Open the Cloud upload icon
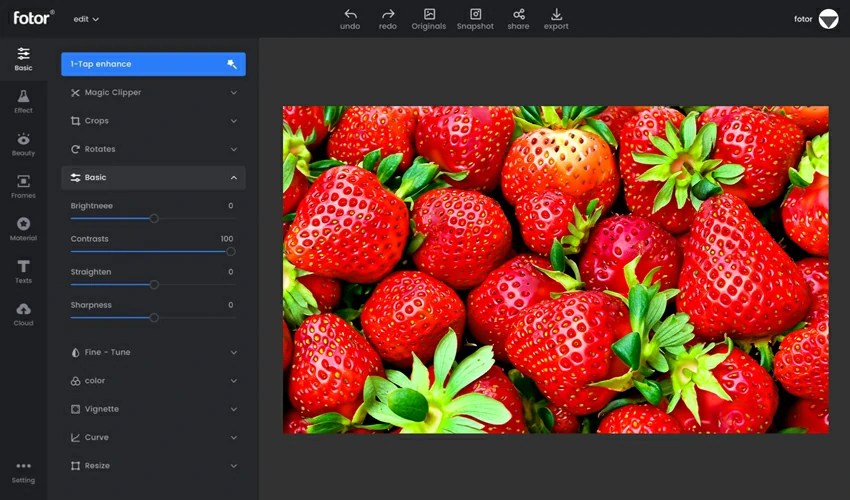The image size is (850, 500). [x=23, y=309]
